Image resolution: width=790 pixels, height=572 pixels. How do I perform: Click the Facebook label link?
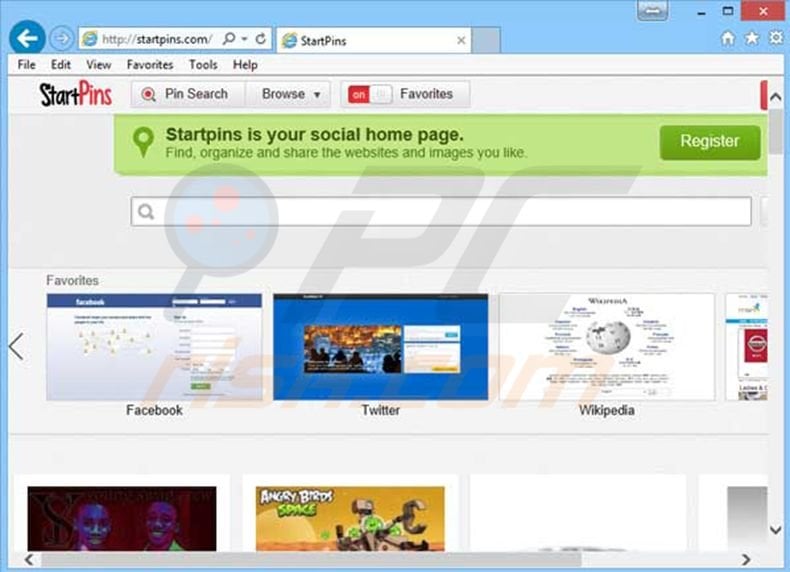pos(154,410)
